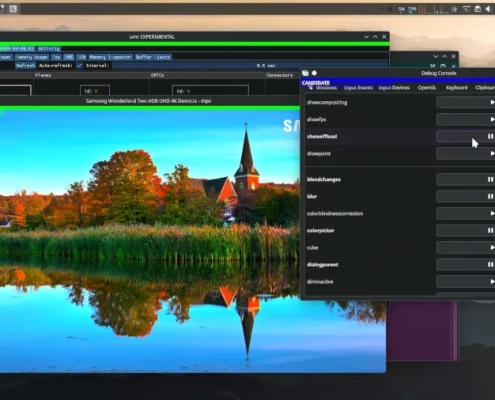Viewport: 495px width, 400px height.
Task: Click the colorblindnesscorrection effect label
Action: [335, 213]
